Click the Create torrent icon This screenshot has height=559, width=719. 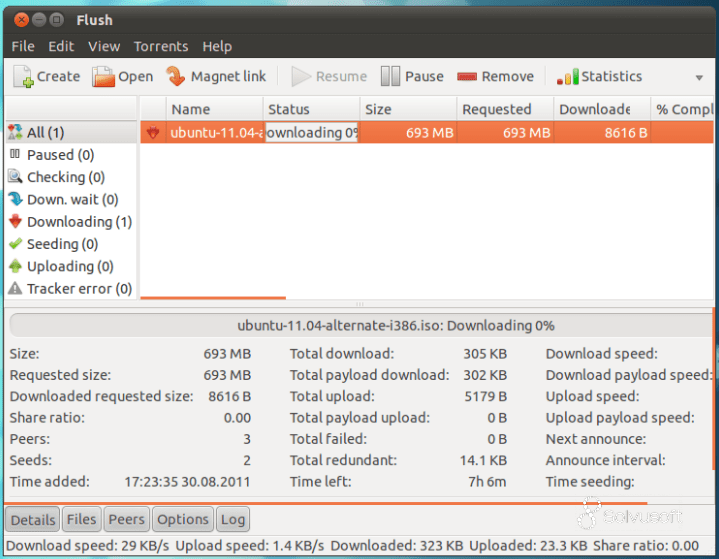pos(23,76)
